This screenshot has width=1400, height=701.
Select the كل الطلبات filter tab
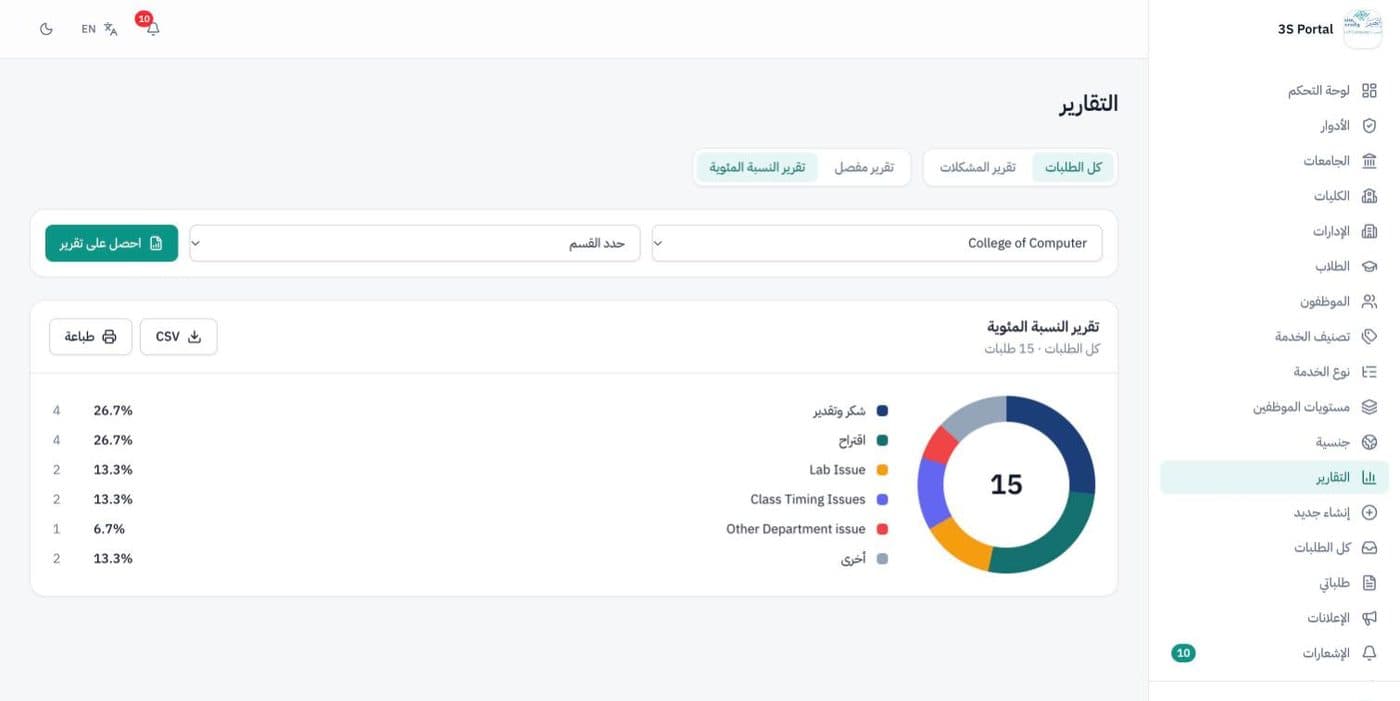tap(1073, 167)
